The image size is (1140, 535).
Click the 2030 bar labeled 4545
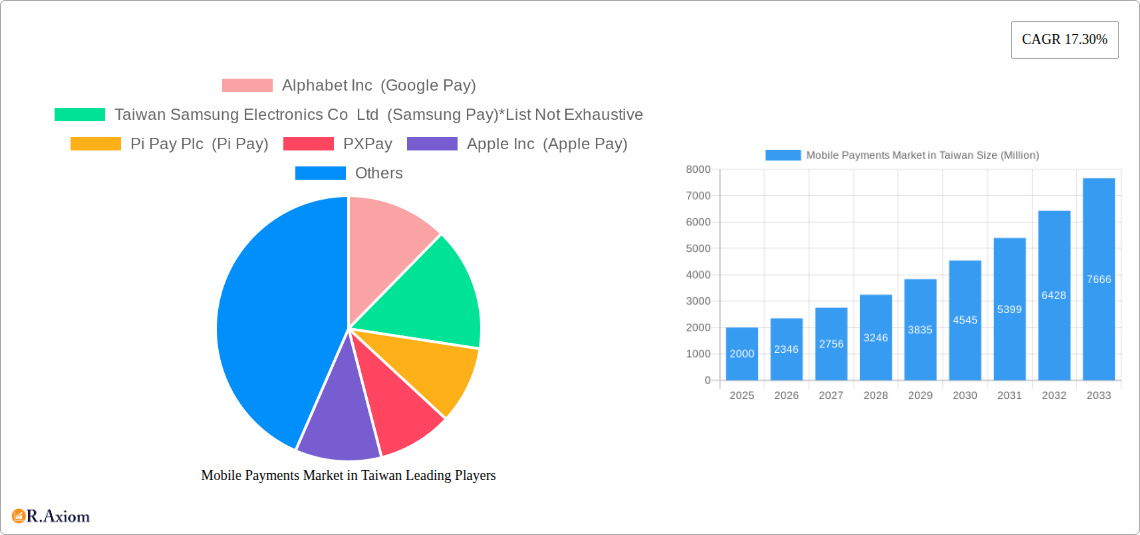click(x=965, y=321)
